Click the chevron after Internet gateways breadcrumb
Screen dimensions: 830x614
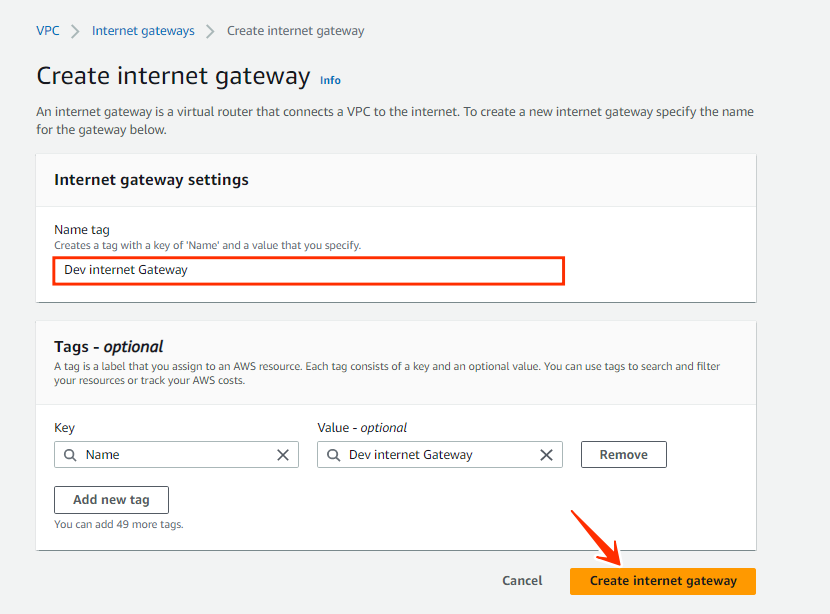(x=210, y=31)
